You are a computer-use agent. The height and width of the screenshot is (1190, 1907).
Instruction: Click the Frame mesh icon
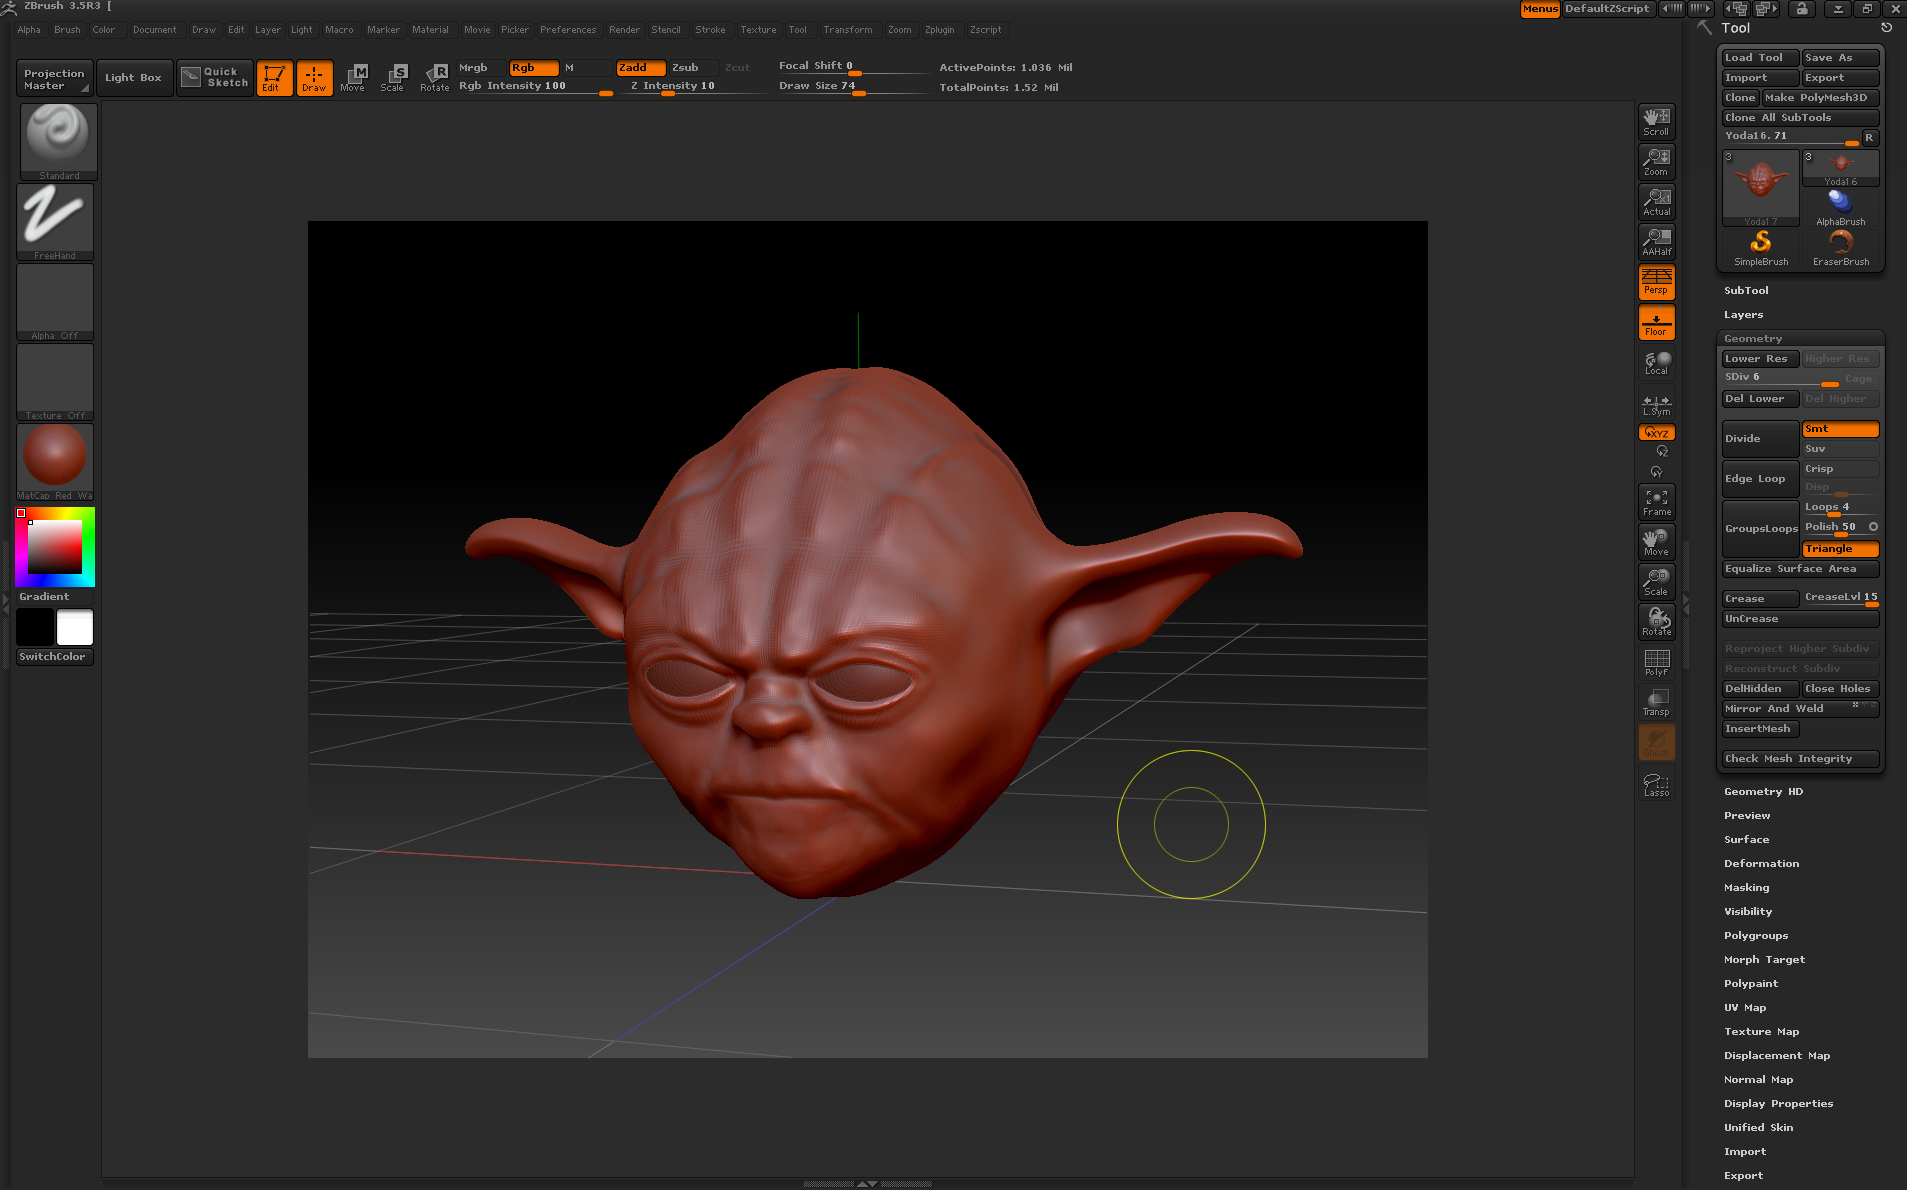point(1656,501)
